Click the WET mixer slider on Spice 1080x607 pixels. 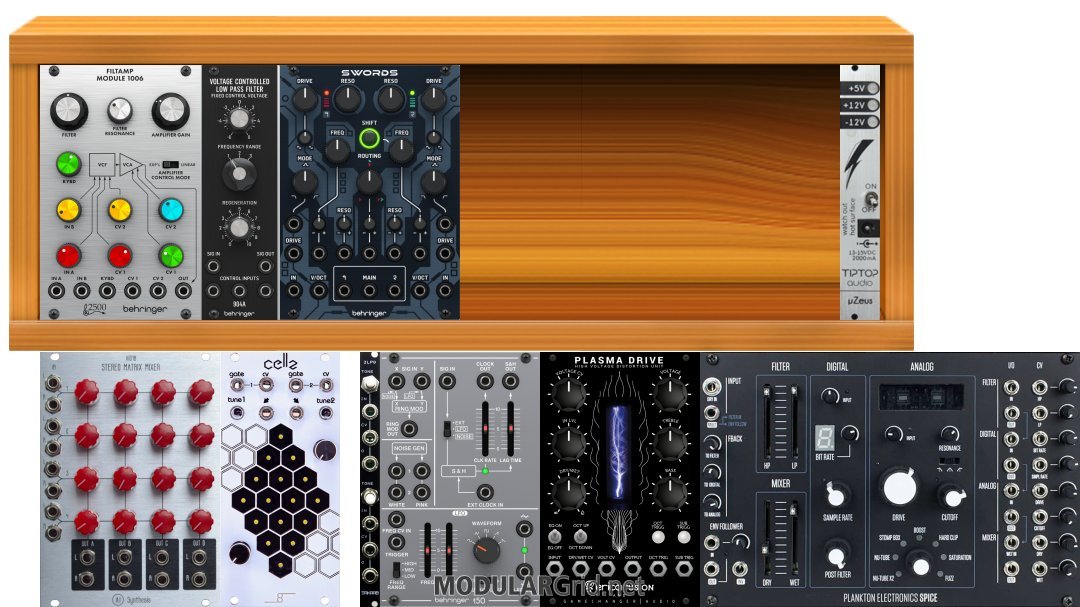[793, 538]
